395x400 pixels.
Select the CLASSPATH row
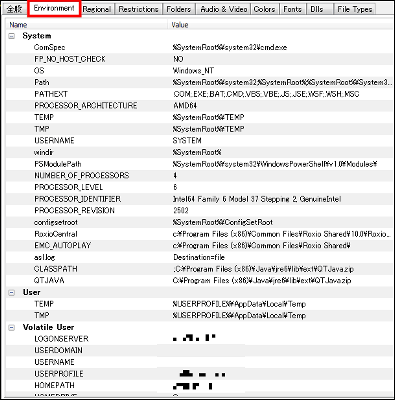coord(199,269)
